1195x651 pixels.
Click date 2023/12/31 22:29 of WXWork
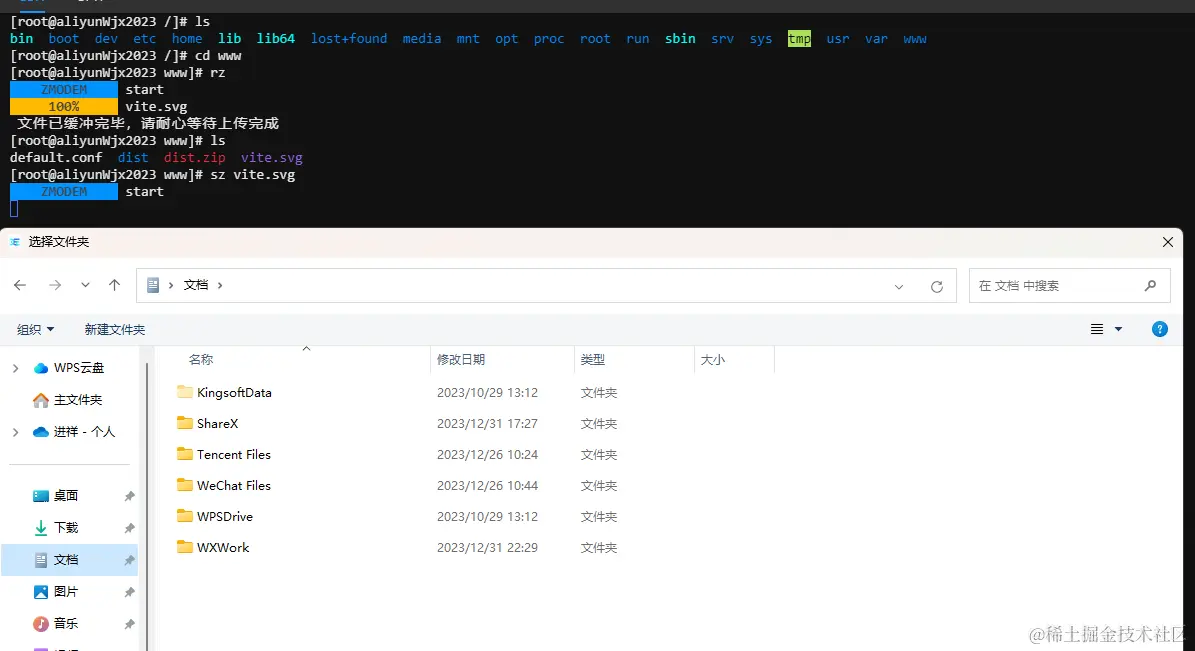tap(487, 548)
